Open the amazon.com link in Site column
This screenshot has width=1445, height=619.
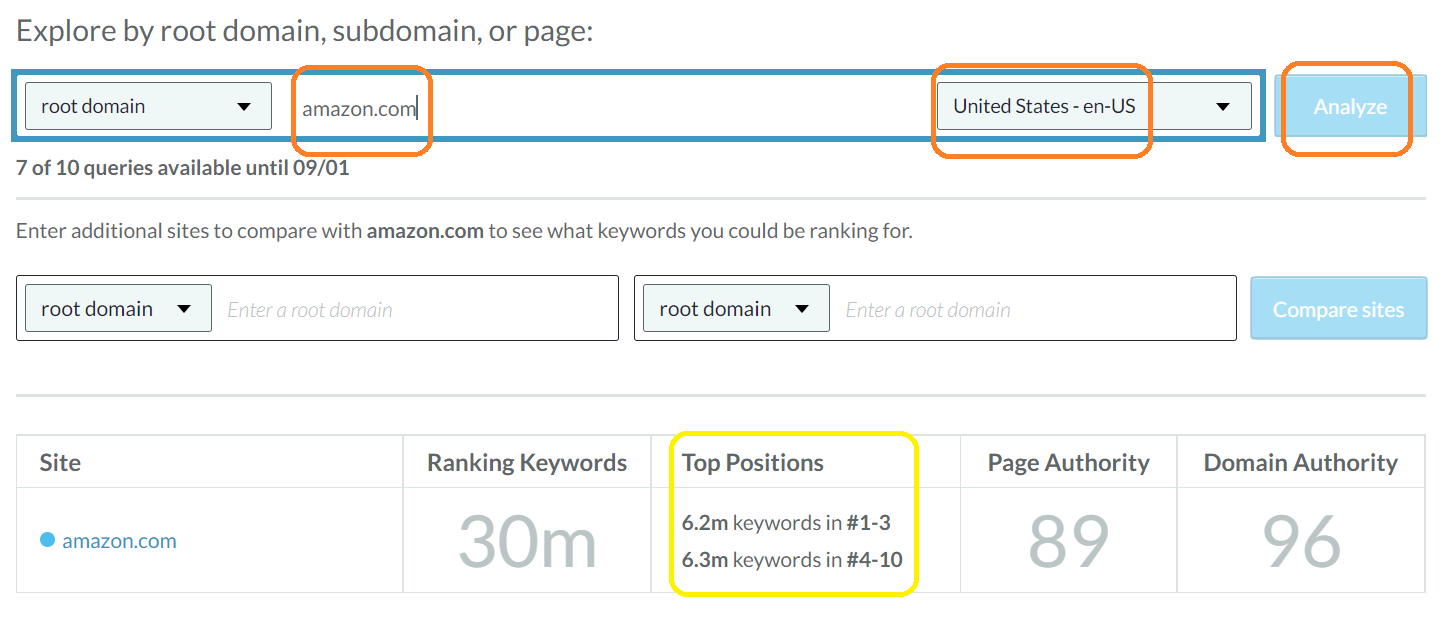(119, 541)
